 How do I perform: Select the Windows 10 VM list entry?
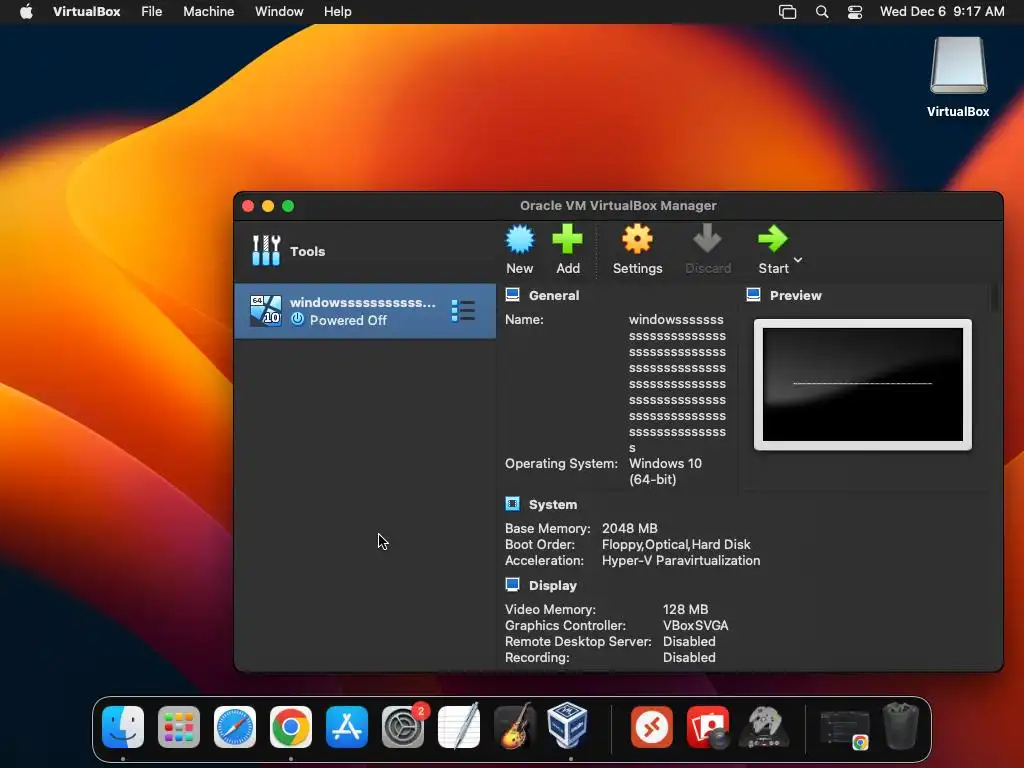coord(365,311)
